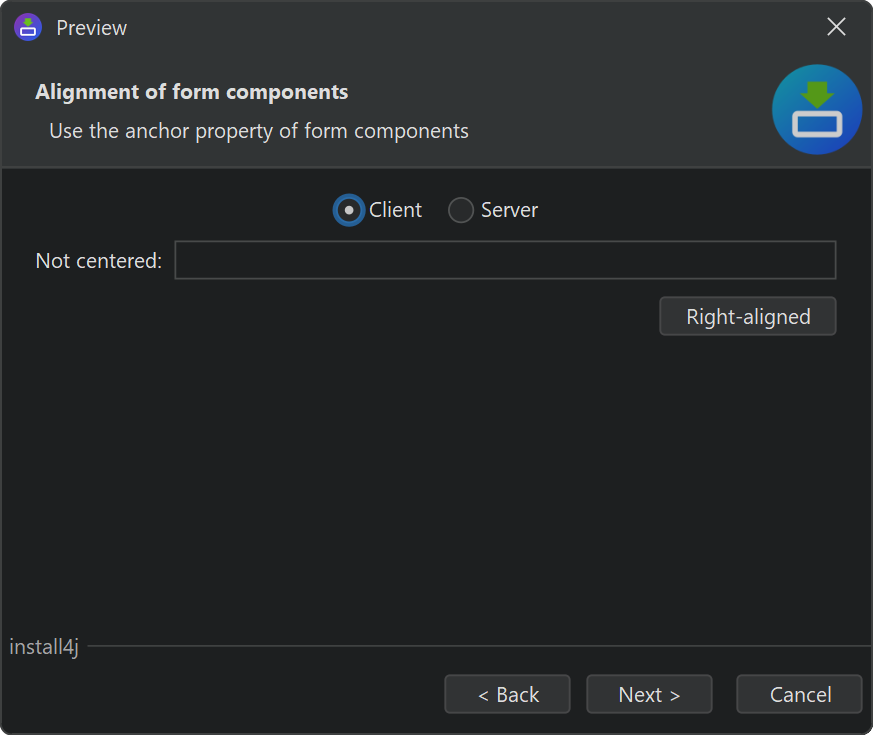Click the "Client" option label text
Screen dimensions: 873x735
click(x=395, y=210)
